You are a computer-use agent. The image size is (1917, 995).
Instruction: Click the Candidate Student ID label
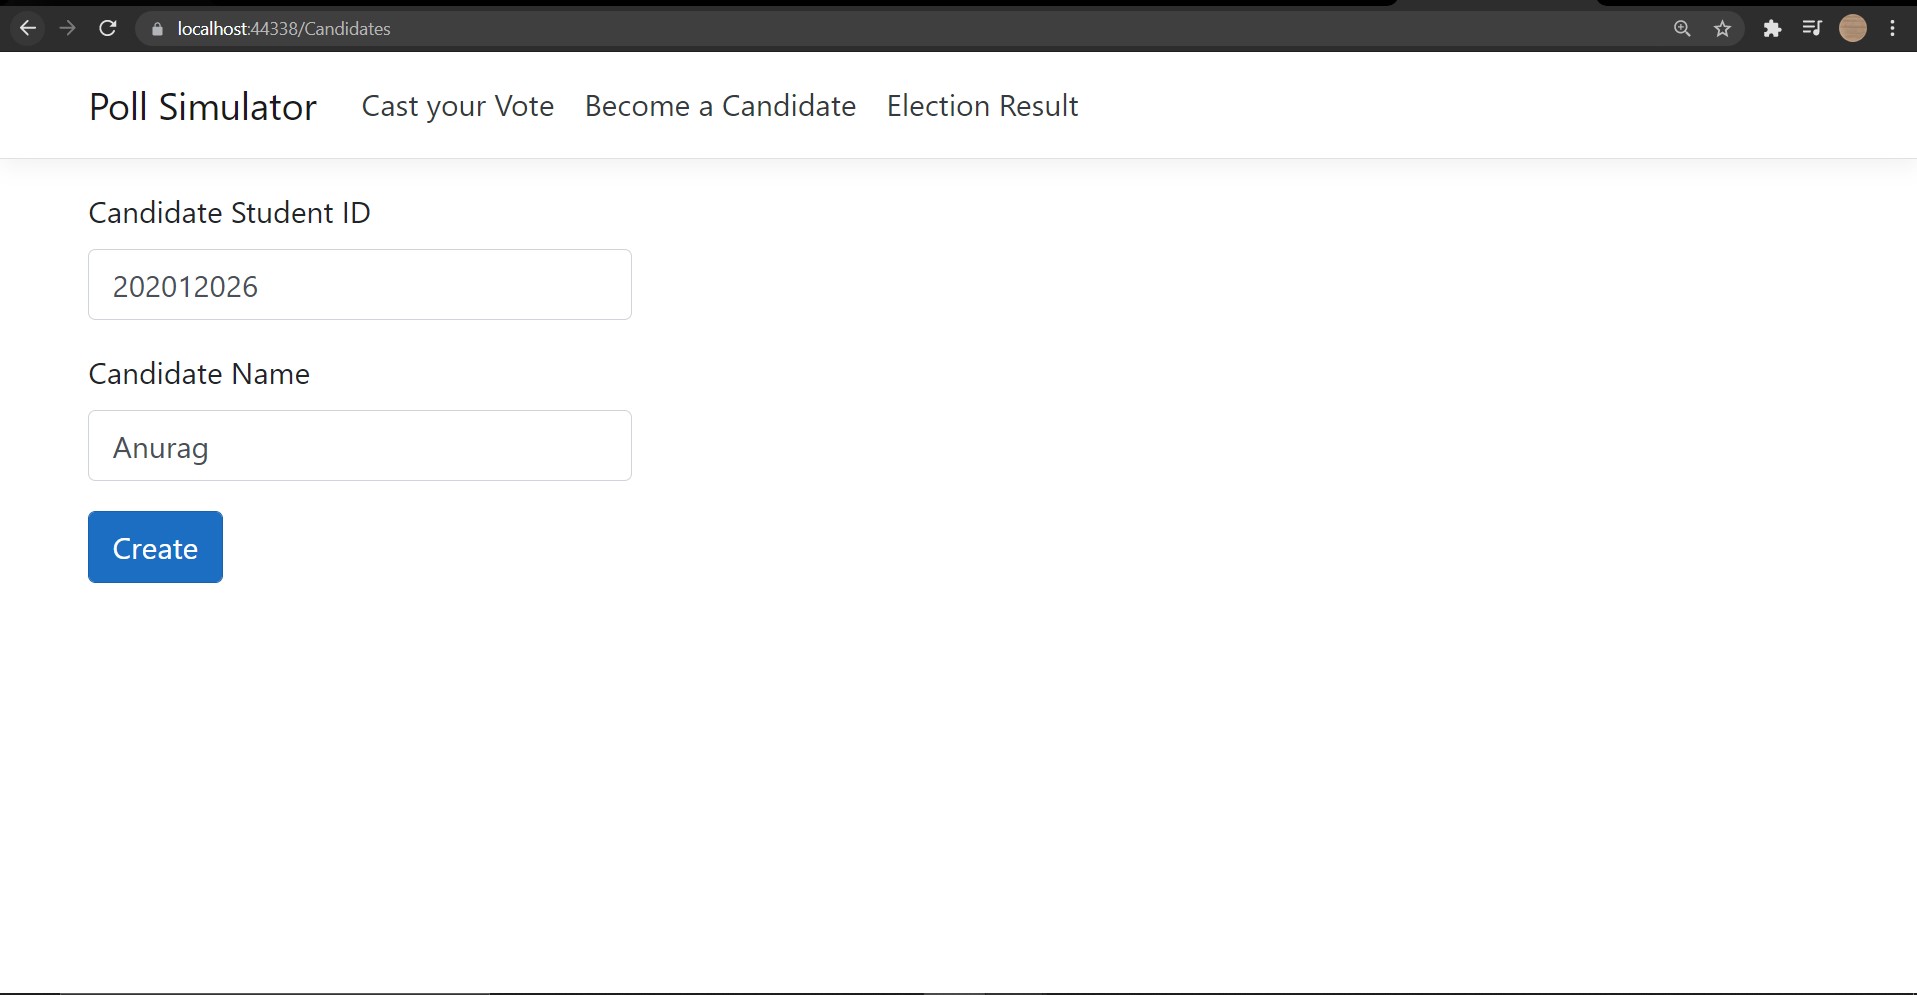pos(229,212)
